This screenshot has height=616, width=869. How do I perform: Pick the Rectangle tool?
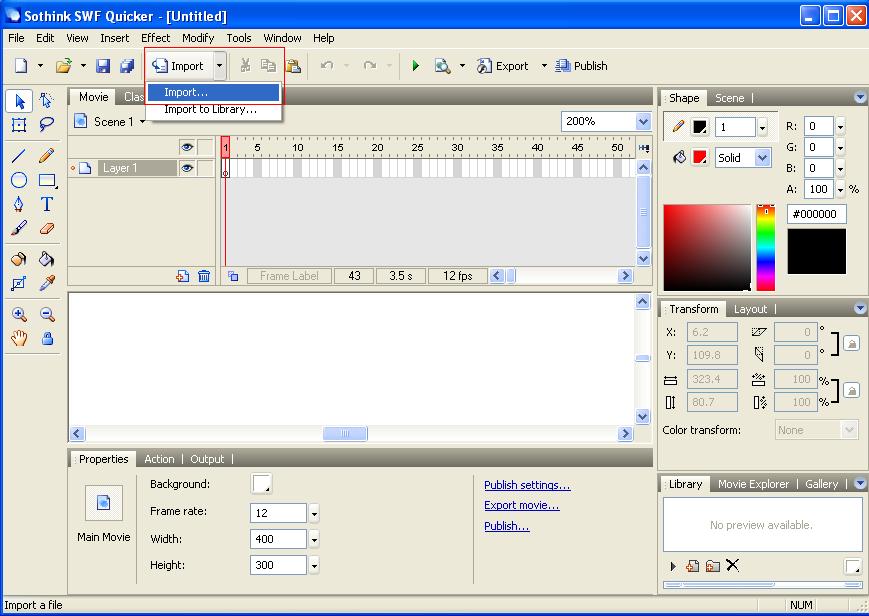pyautogui.click(x=47, y=180)
